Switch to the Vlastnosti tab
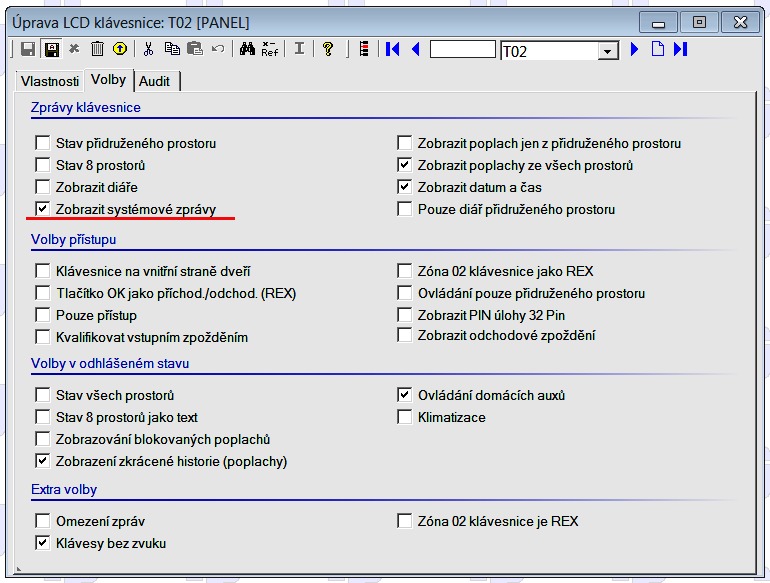 (49, 81)
